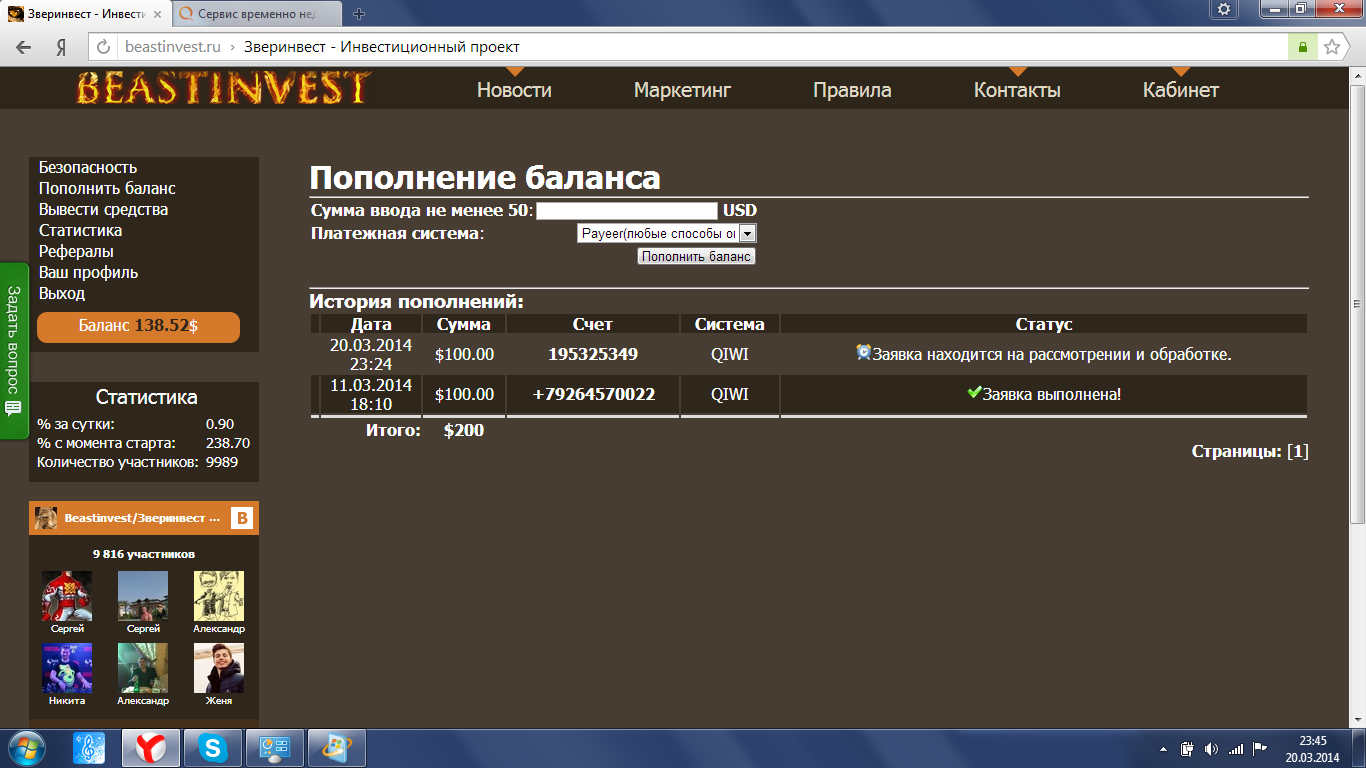Click the Выход logout link

click(62, 294)
